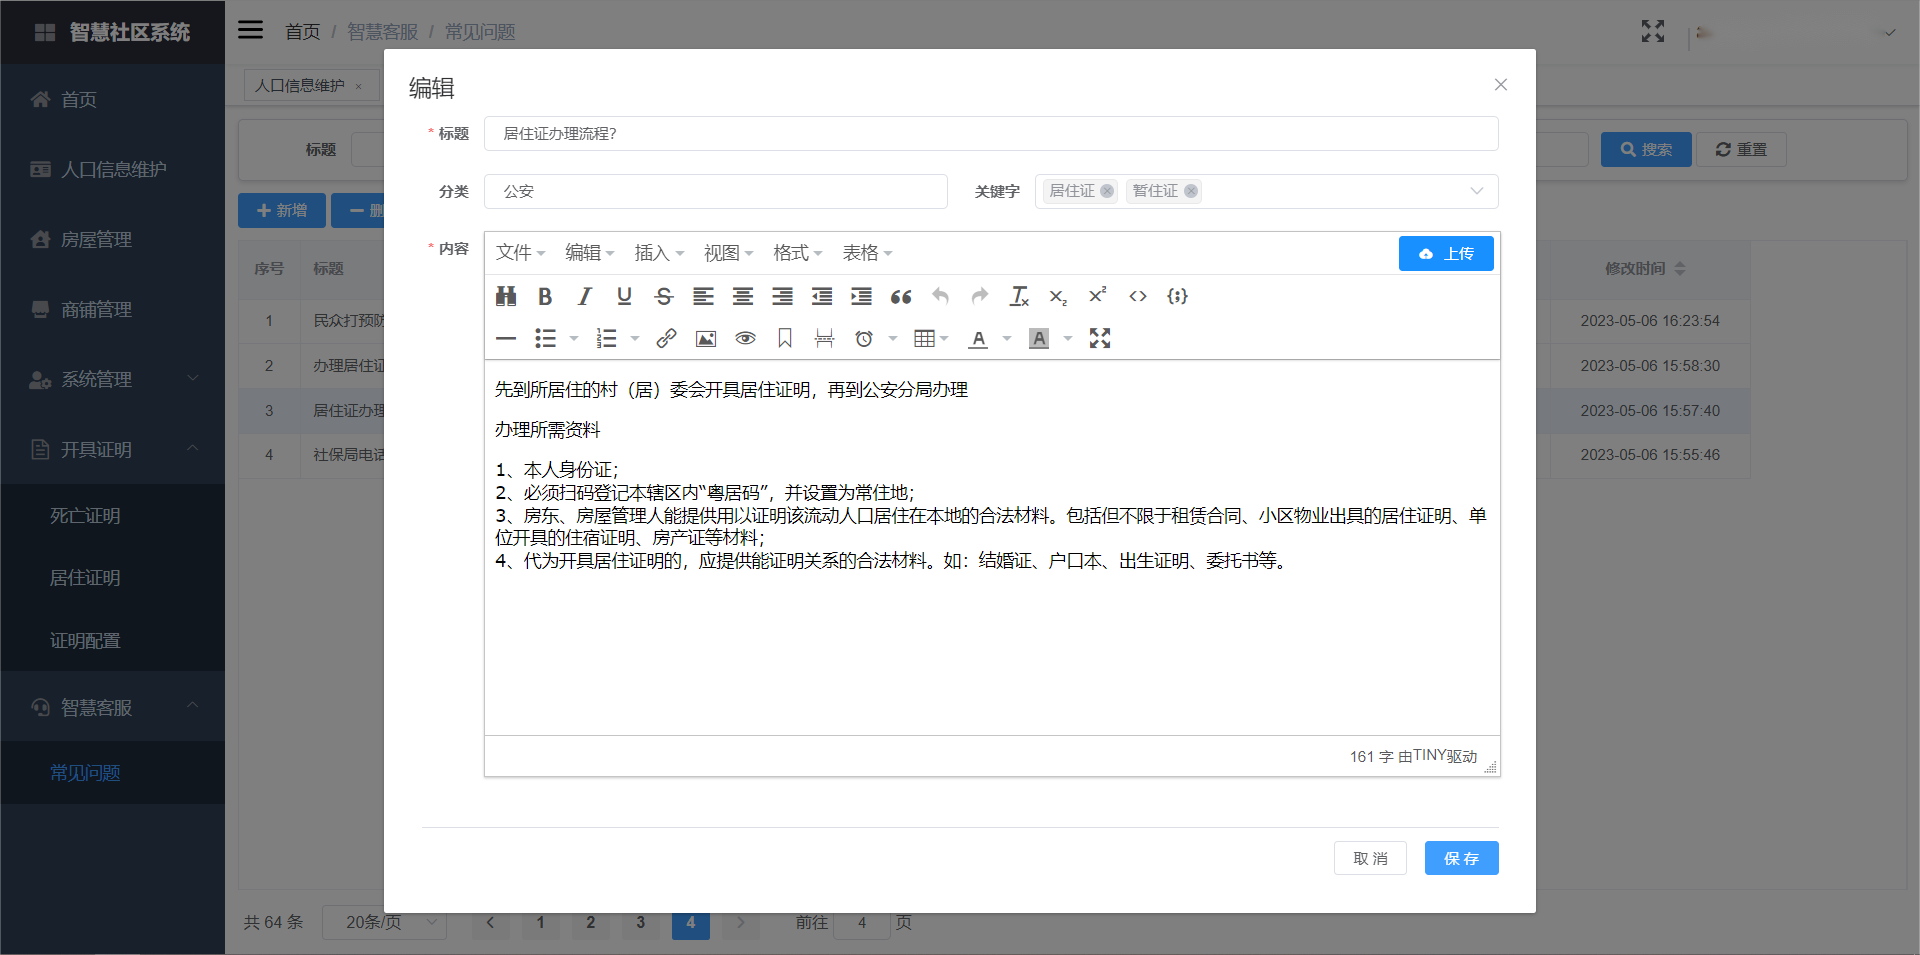Insert bullet list in editor
Viewport: 1920px width, 955px height.
[x=545, y=339]
